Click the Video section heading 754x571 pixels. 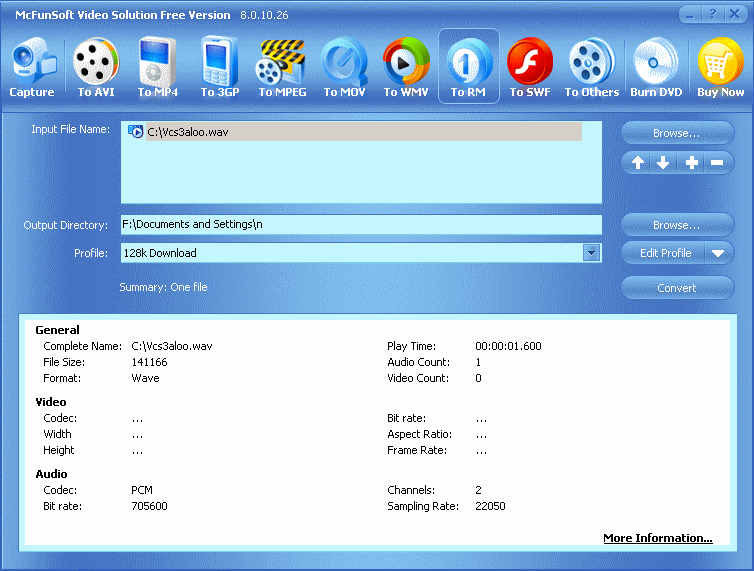click(51, 402)
